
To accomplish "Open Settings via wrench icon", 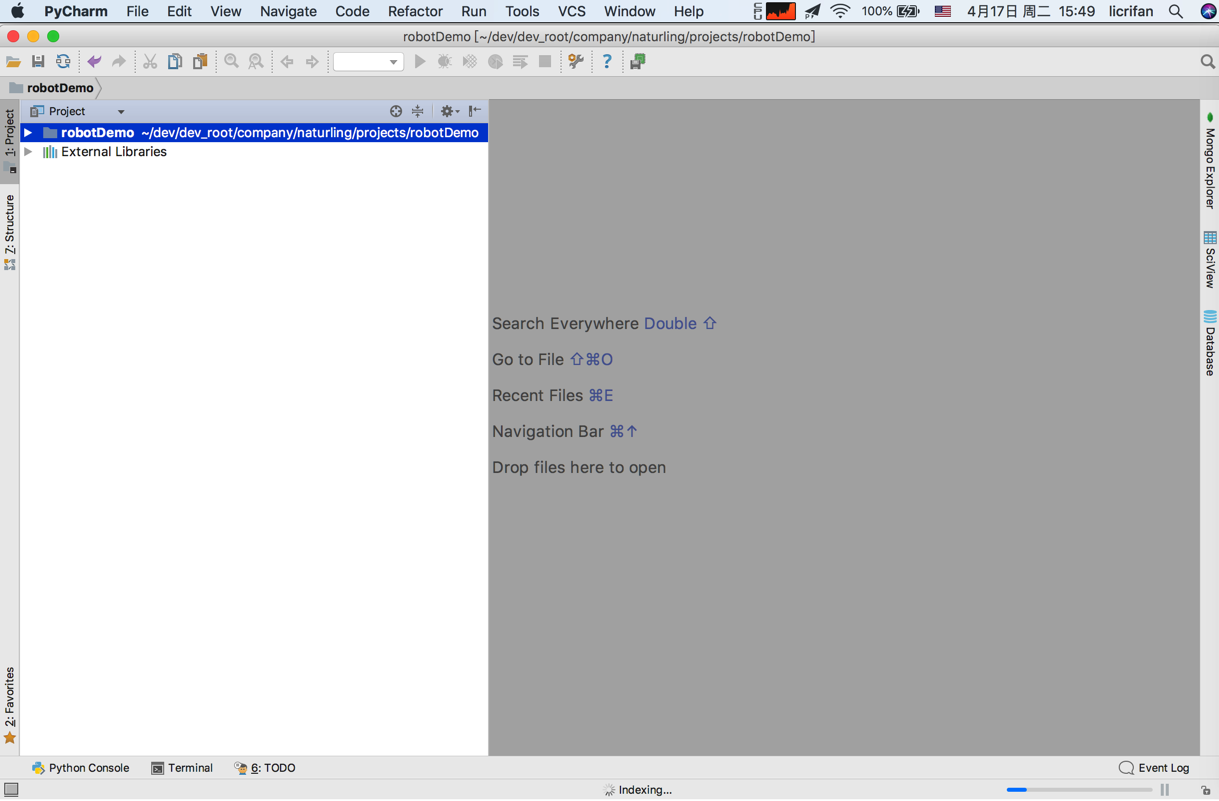I will pyautogui.click(x=576, y=62).
